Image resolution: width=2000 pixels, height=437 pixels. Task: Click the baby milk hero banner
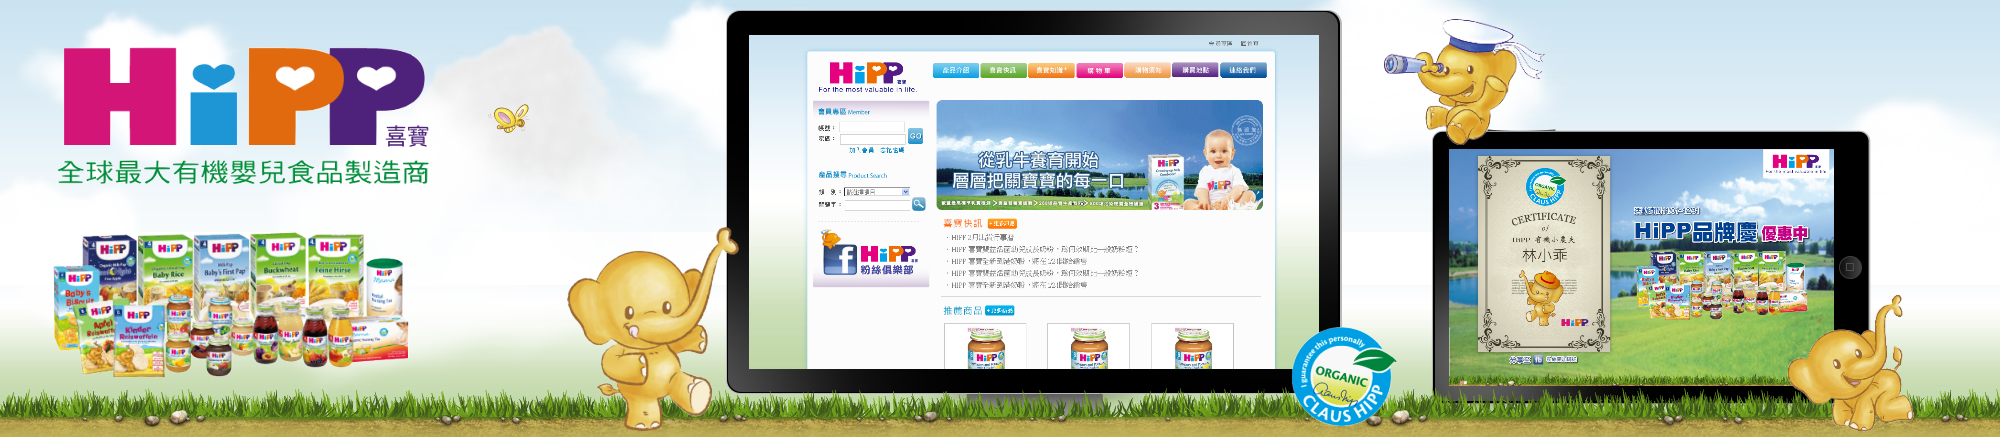[1099, 155]
